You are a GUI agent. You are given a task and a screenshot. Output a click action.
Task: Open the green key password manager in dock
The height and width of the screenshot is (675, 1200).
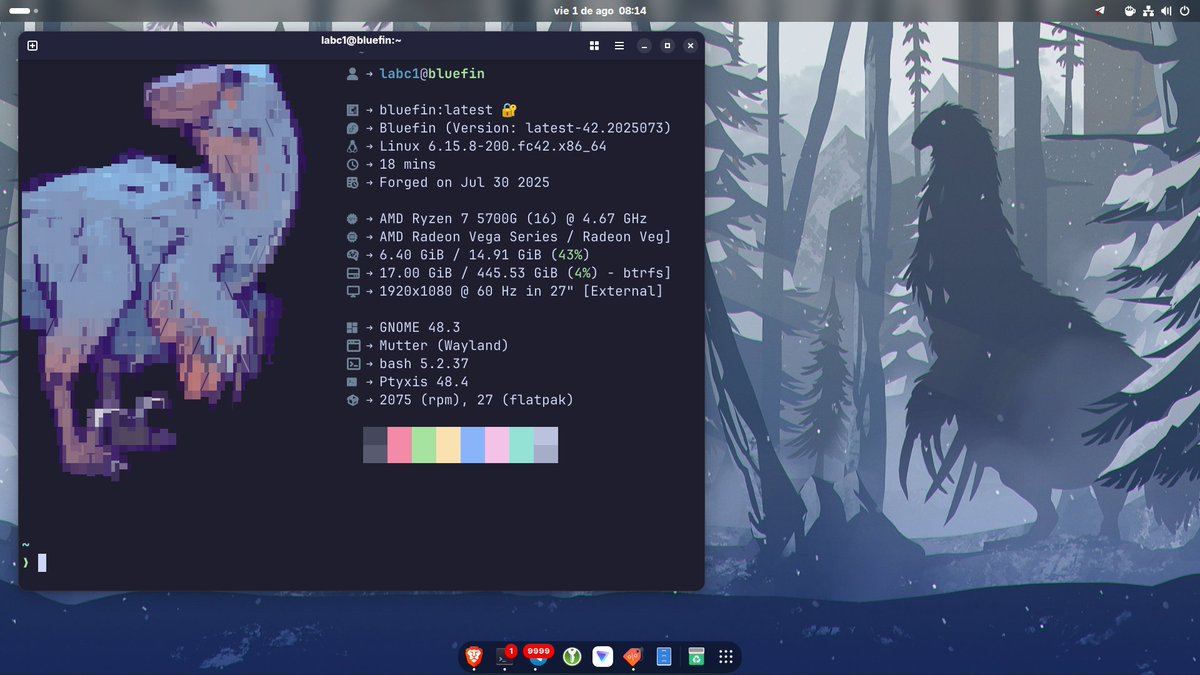(x=570, y=656)
